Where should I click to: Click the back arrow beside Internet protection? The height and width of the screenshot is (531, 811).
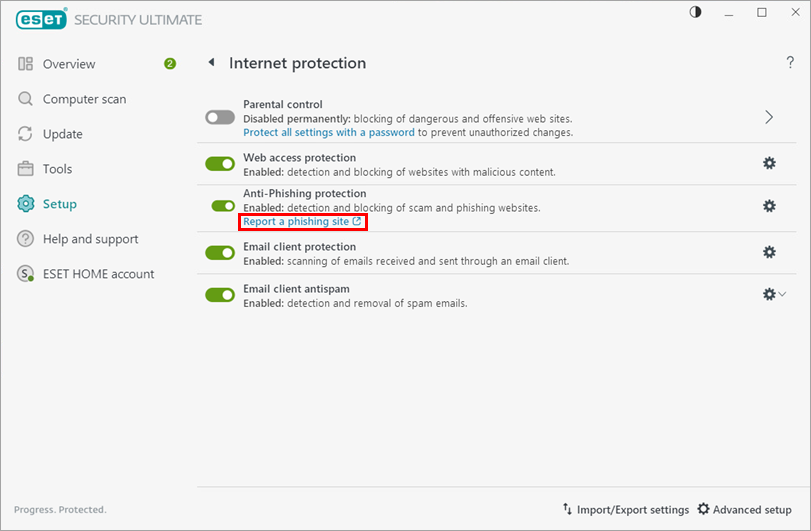point(211,63)
